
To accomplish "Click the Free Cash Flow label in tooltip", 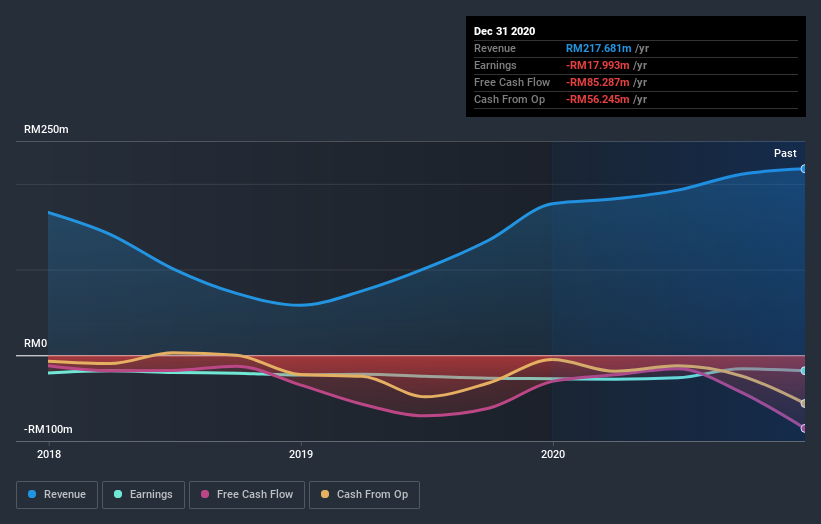I will click(x=512, y=82).
